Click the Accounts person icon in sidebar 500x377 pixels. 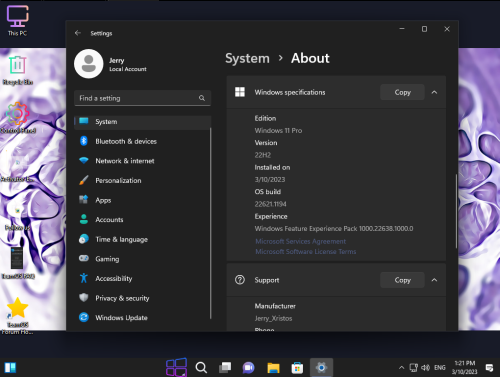[x=84, y=219]
